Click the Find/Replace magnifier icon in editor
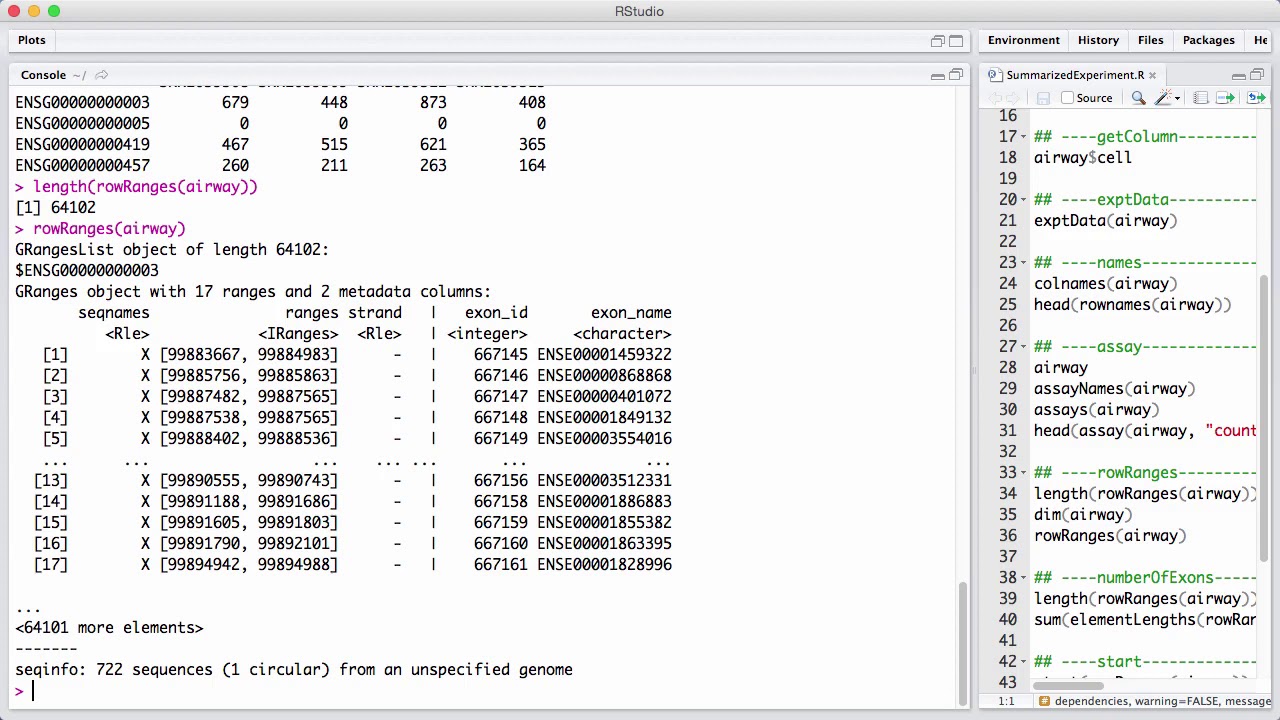The height and width of the screenshot is (720, 1280). (x=1138, y=98)
